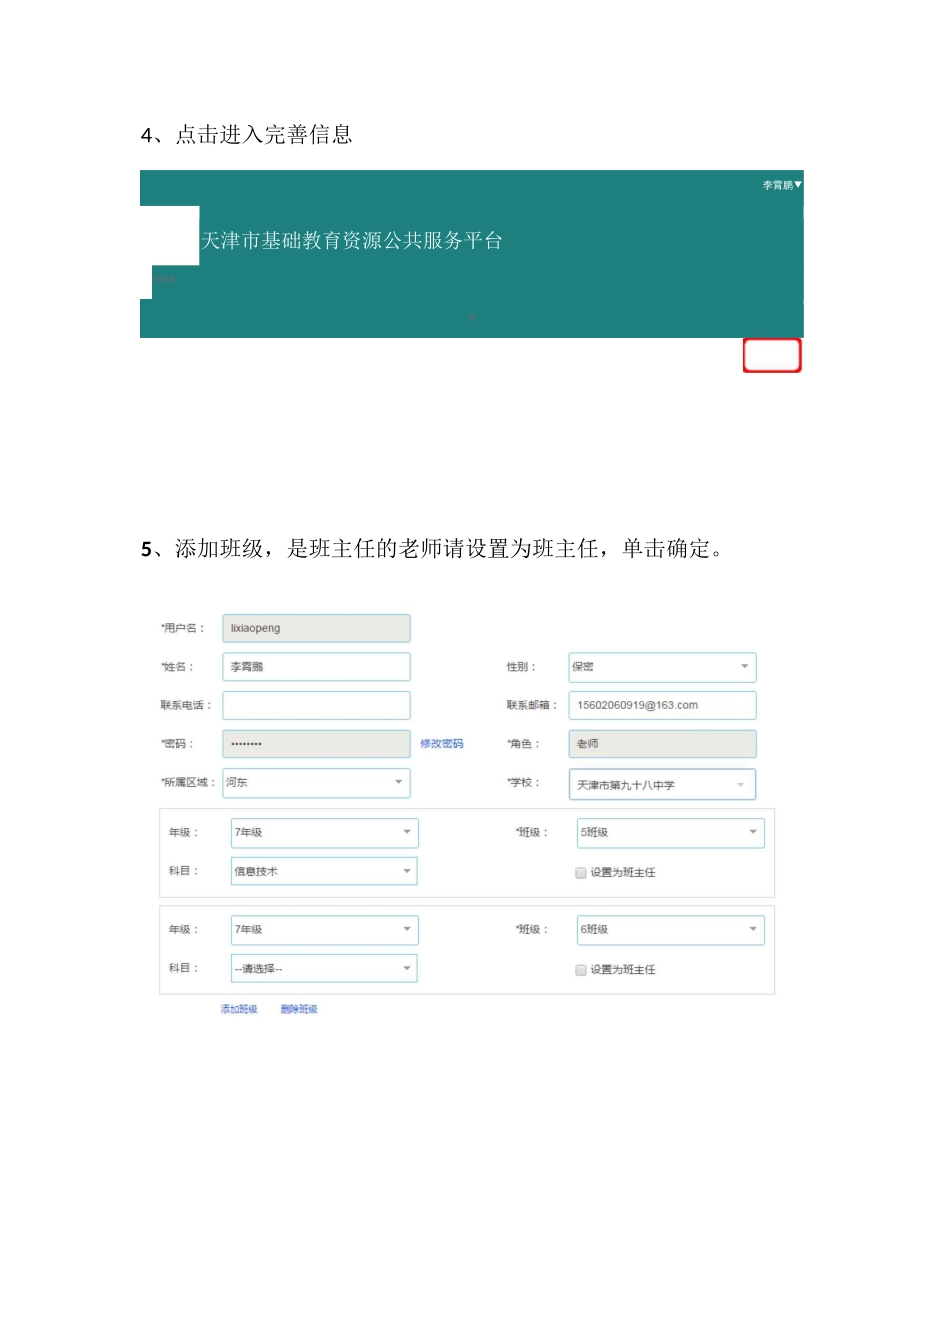The image size is (950, 1344).
Task: Click the empty 联系电话 input field
Action: [x=316, y=705]
